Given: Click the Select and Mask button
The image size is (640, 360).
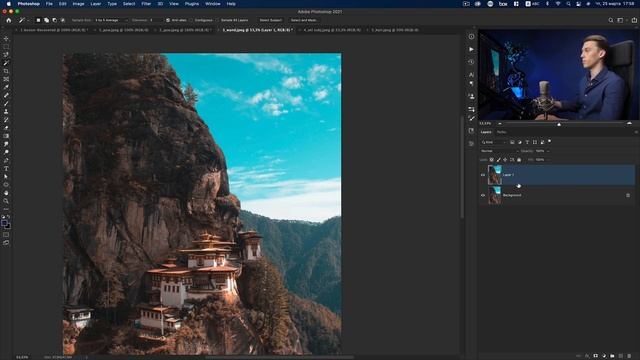Looking at the screenshot, I should [304, 20].
